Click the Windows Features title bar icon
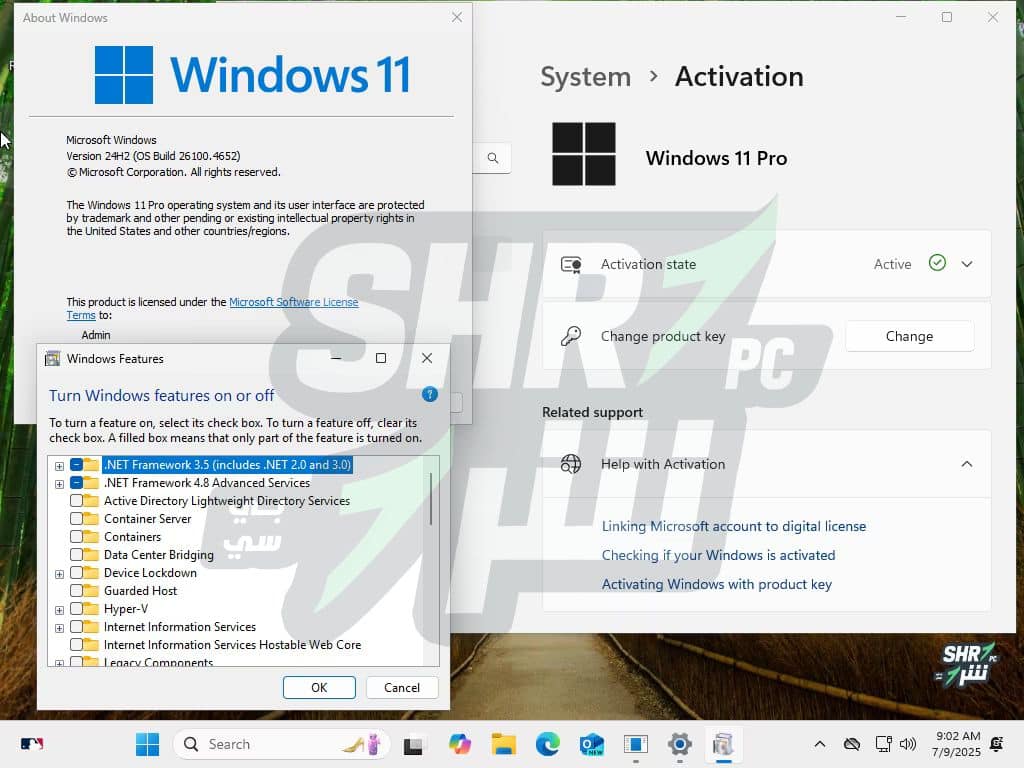The height and width of the screenshot is (768, 1024). 52,359
